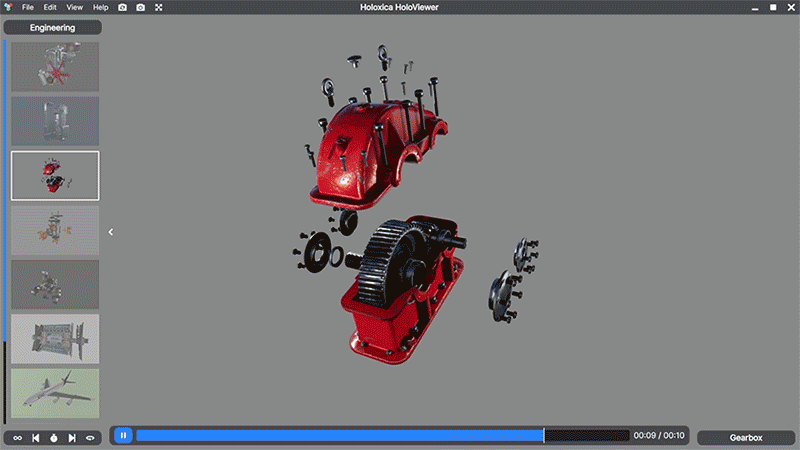Open the View menu

point(74,7)
